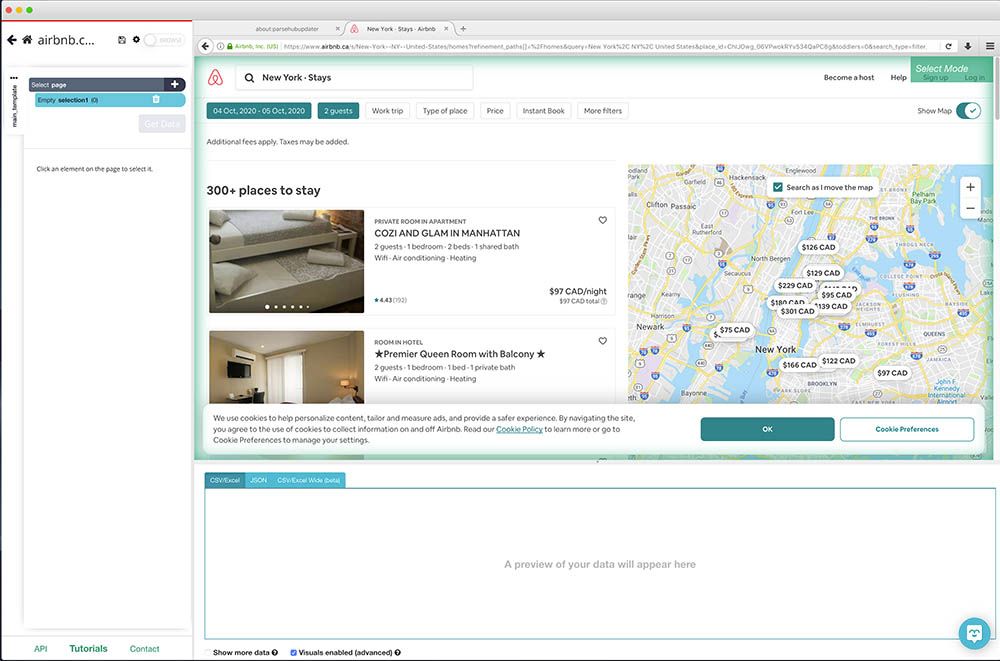Open Cookie Preferences
1000x661 pixels.
pyautogui.click(x=907, y=429)
